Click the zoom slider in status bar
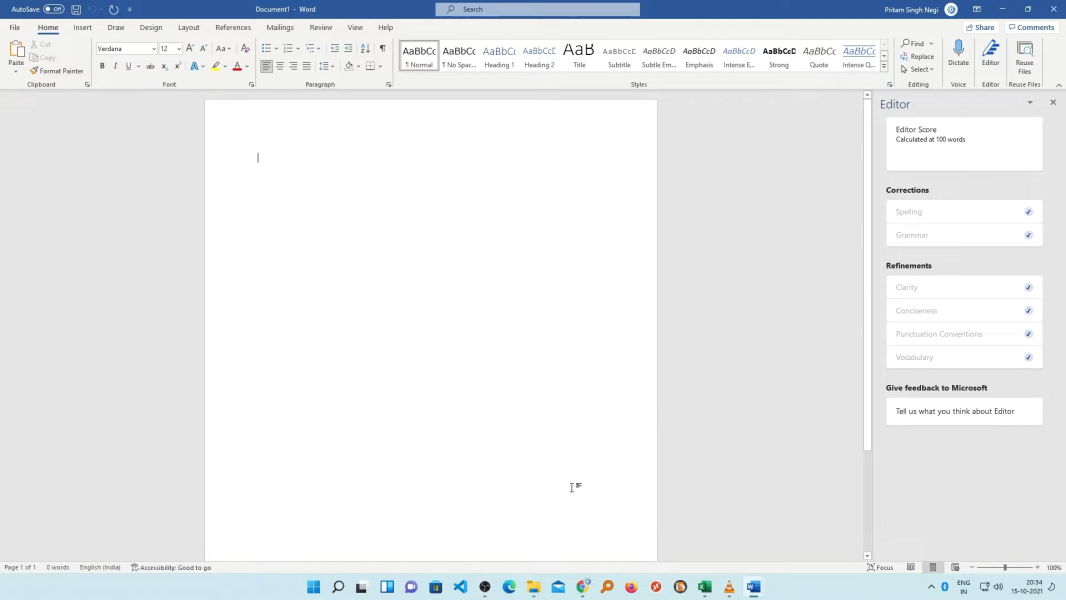 pyautogui.click(x=1005, y=567)
